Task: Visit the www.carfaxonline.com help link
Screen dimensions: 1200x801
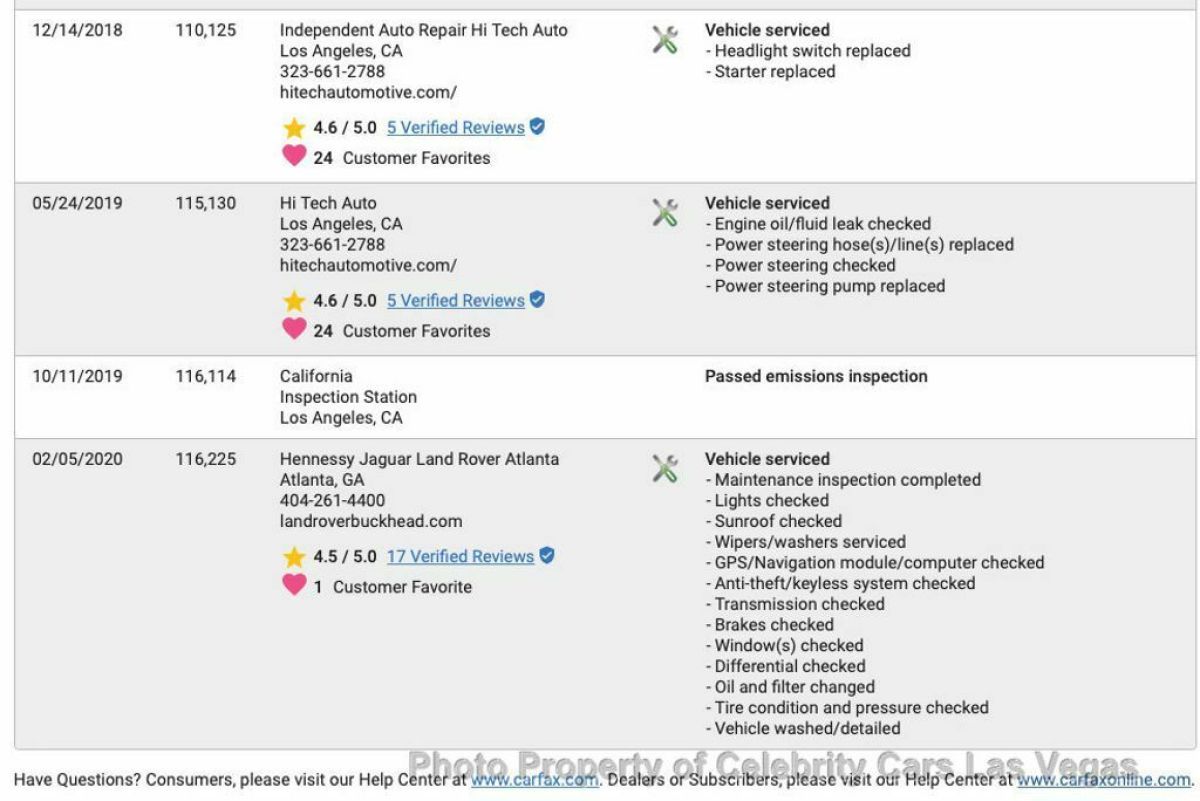Action: tap(1103, 780)
